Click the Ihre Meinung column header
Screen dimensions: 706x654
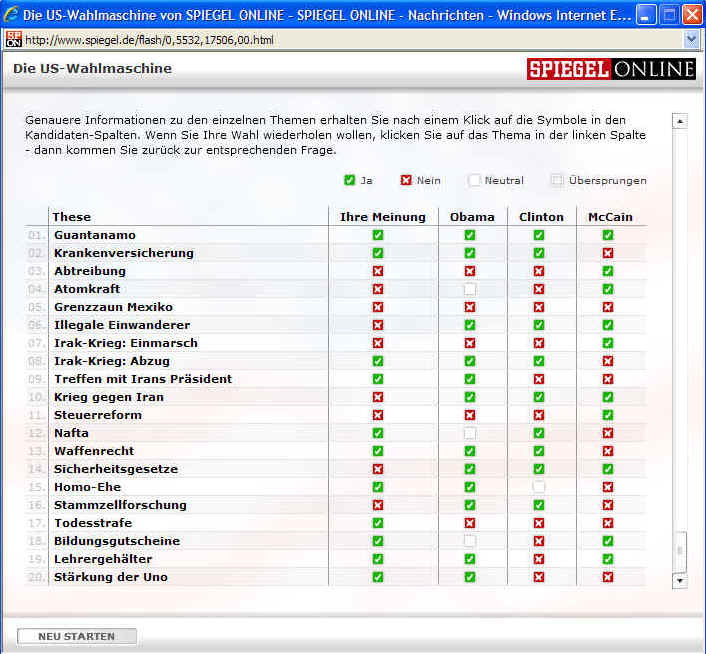(383, 217)
